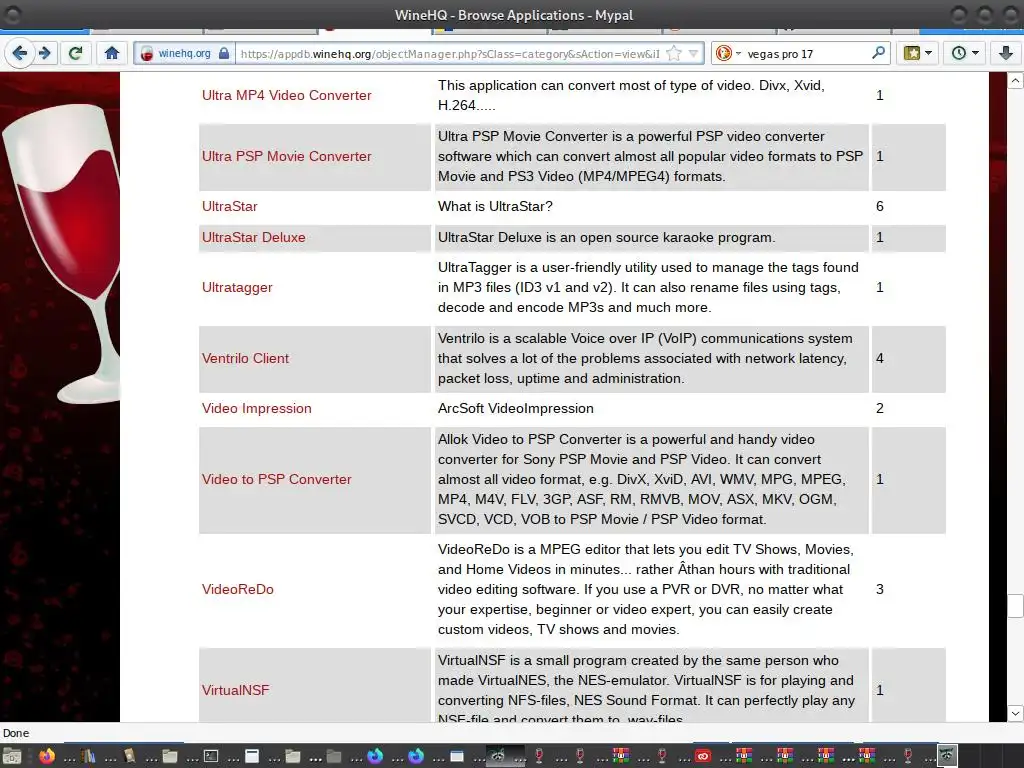Screen dimensions: 1024x768
Task: Open the Ultra PSP Movie Converter link
Action: (287, 157)
